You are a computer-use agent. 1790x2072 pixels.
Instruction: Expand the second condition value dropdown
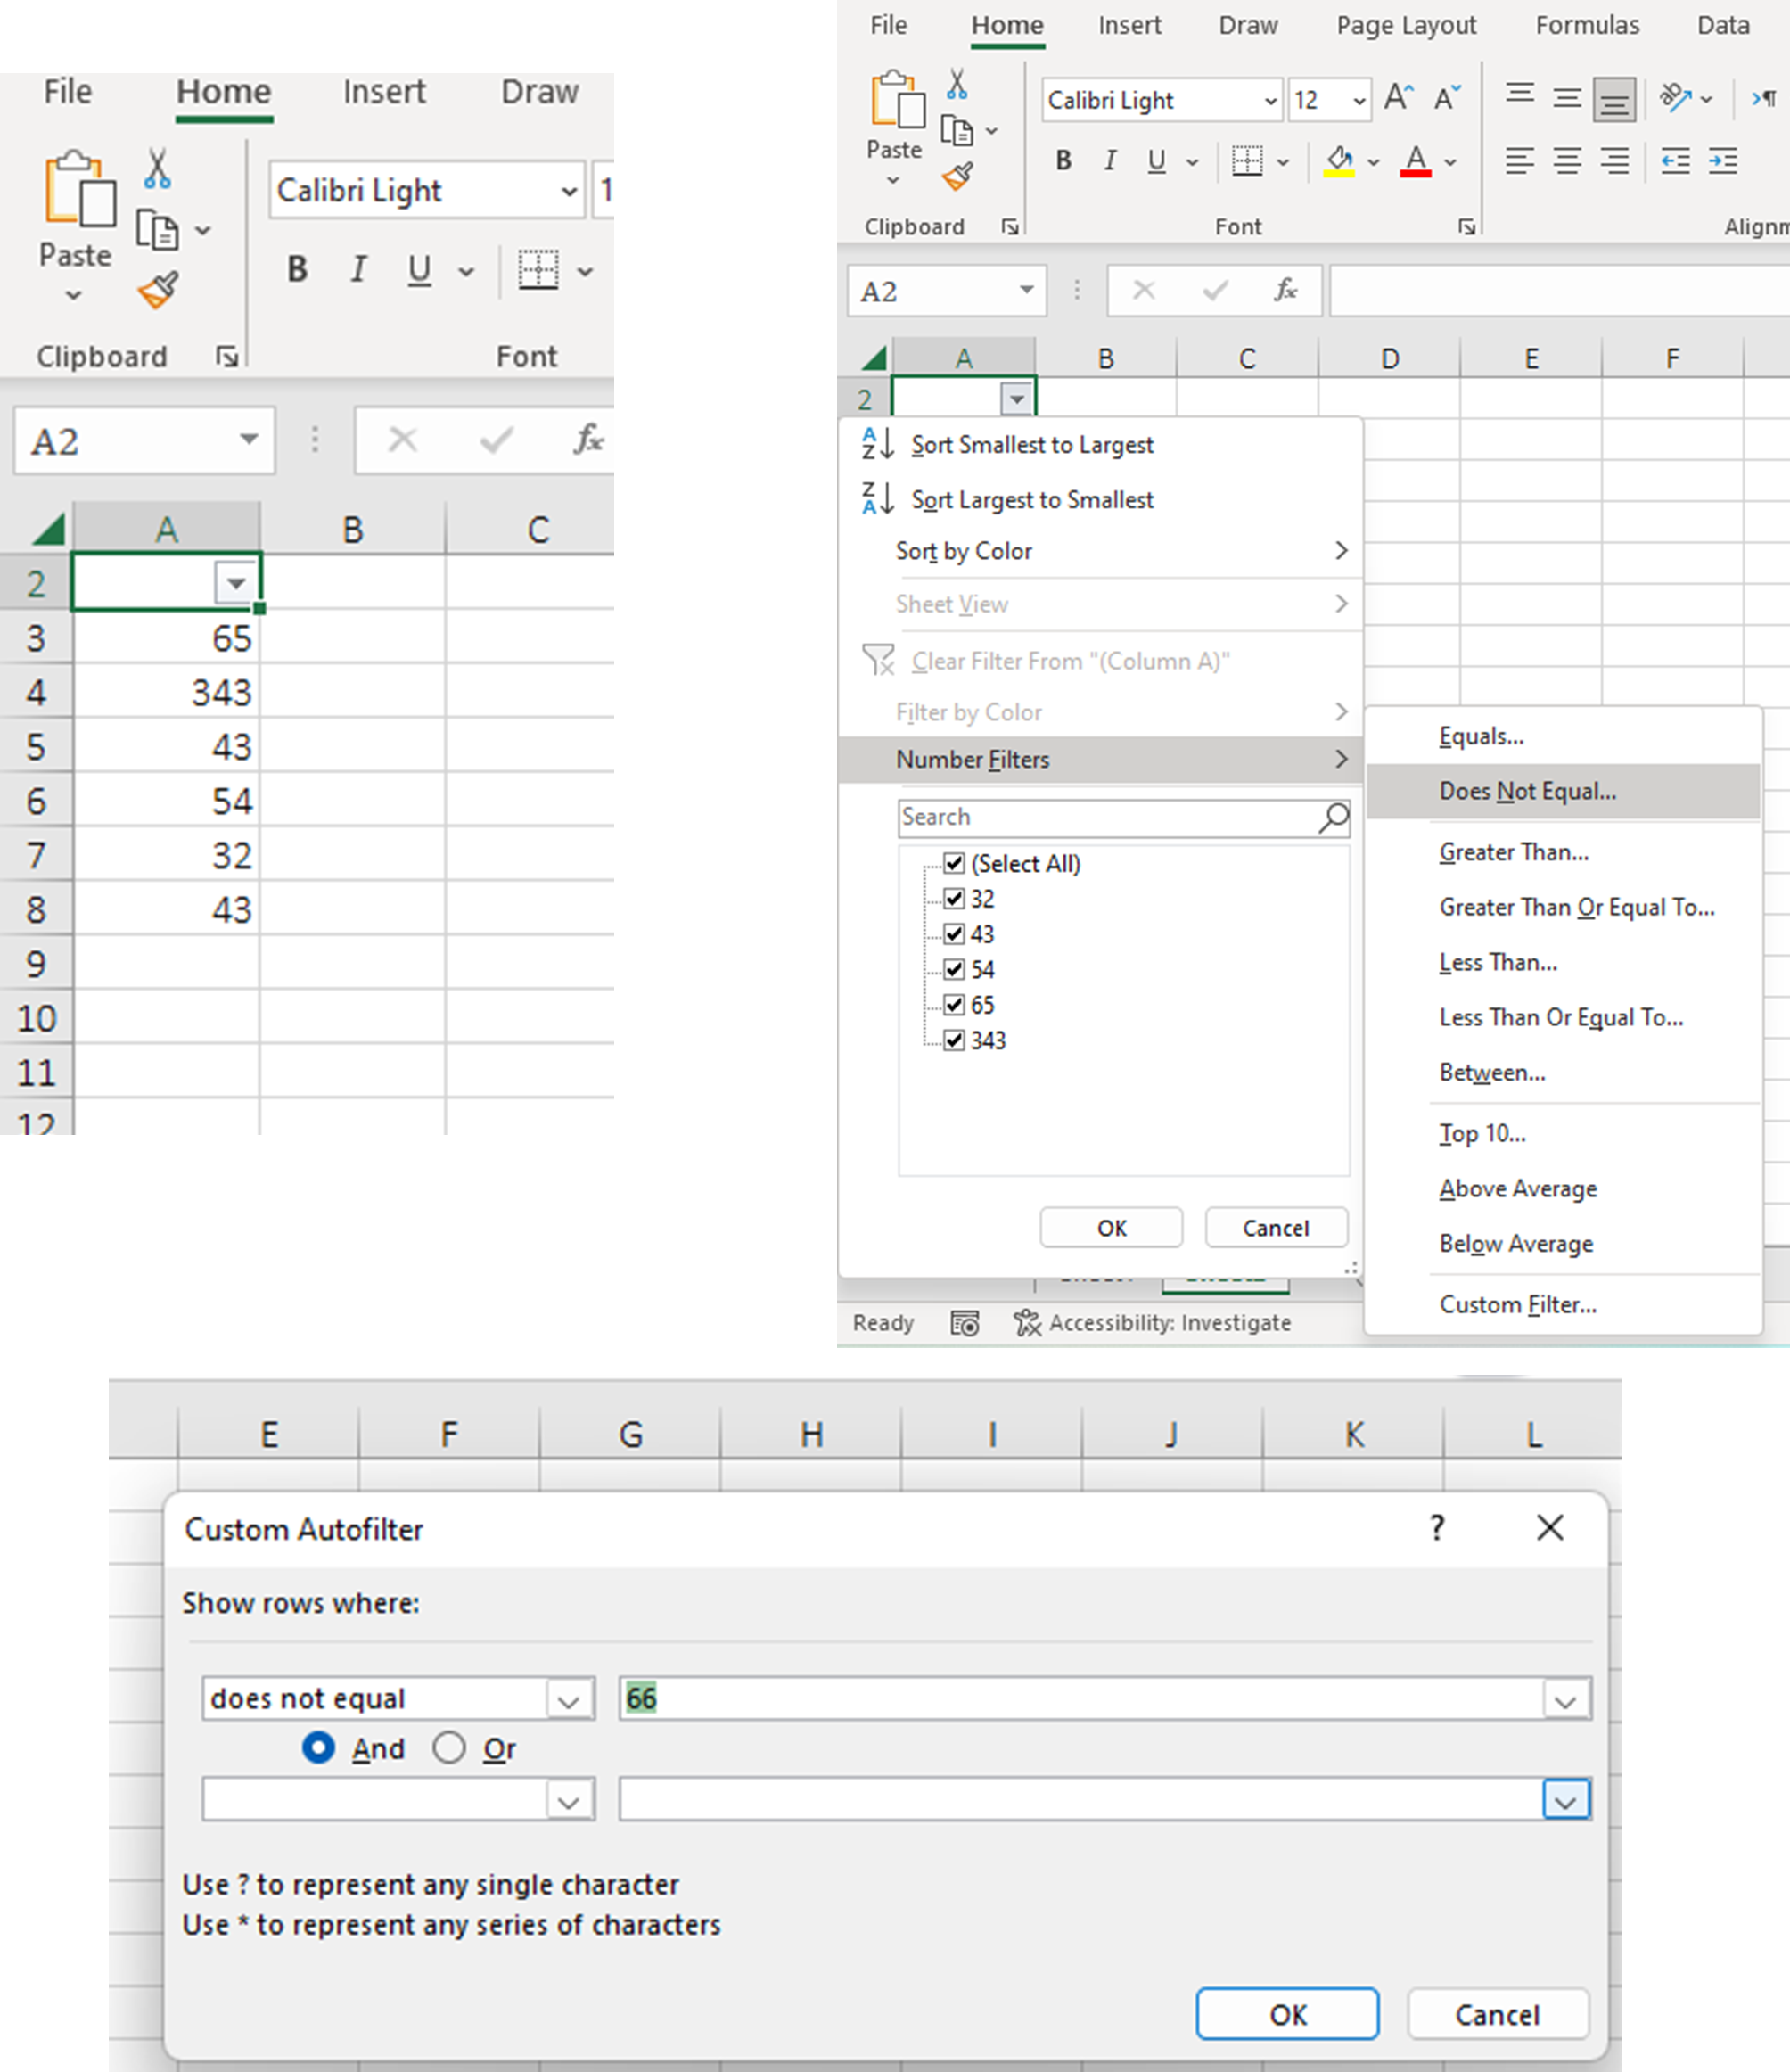click(1566, 1801)
